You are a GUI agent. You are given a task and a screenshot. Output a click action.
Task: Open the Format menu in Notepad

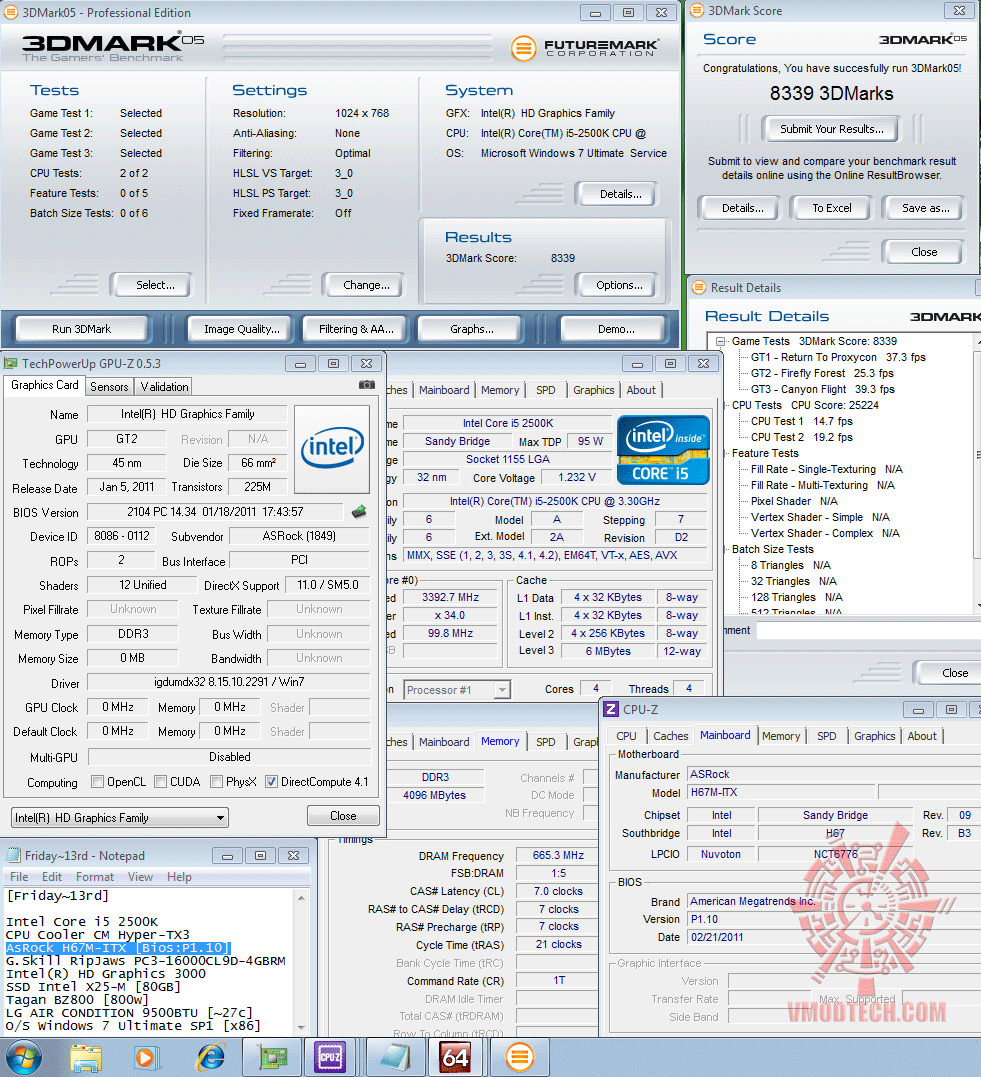[95, 877]
